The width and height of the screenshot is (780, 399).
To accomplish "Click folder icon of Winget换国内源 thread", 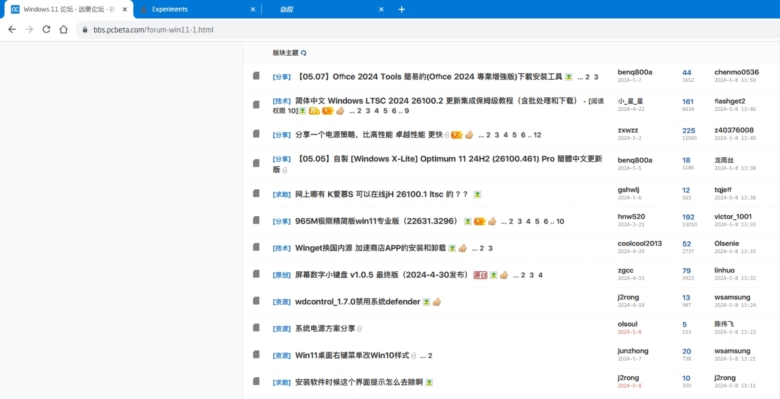I will pos(256,247).
